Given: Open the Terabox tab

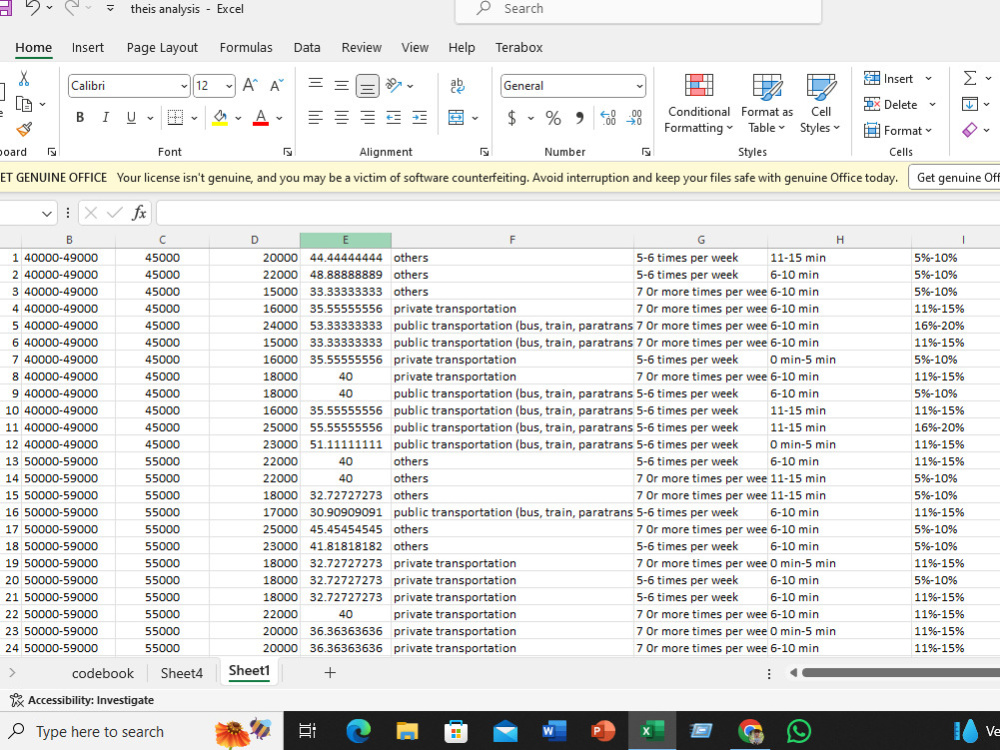Looking at the screenshot, I should click(518, 48).
